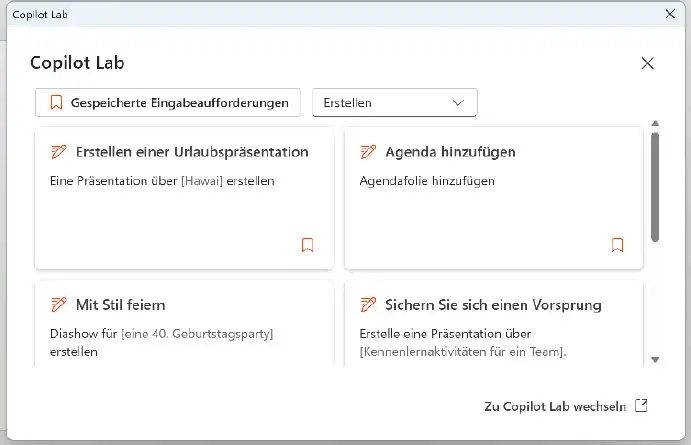Image resolution: width=691 pixels, height=445 pixels.
Task: Click the pencil icon beside Sichern Sie sich einen Vorsprung
Action: point(368,305)
